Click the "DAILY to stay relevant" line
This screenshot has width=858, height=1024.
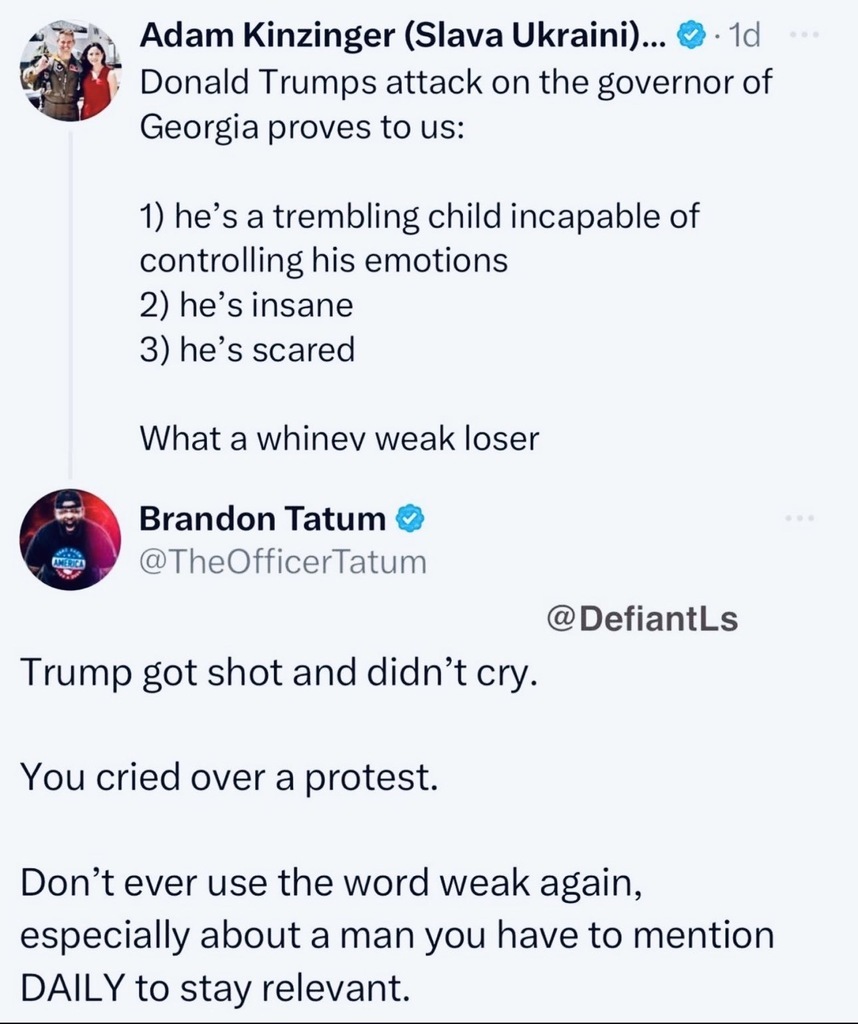tap(215, 987)
